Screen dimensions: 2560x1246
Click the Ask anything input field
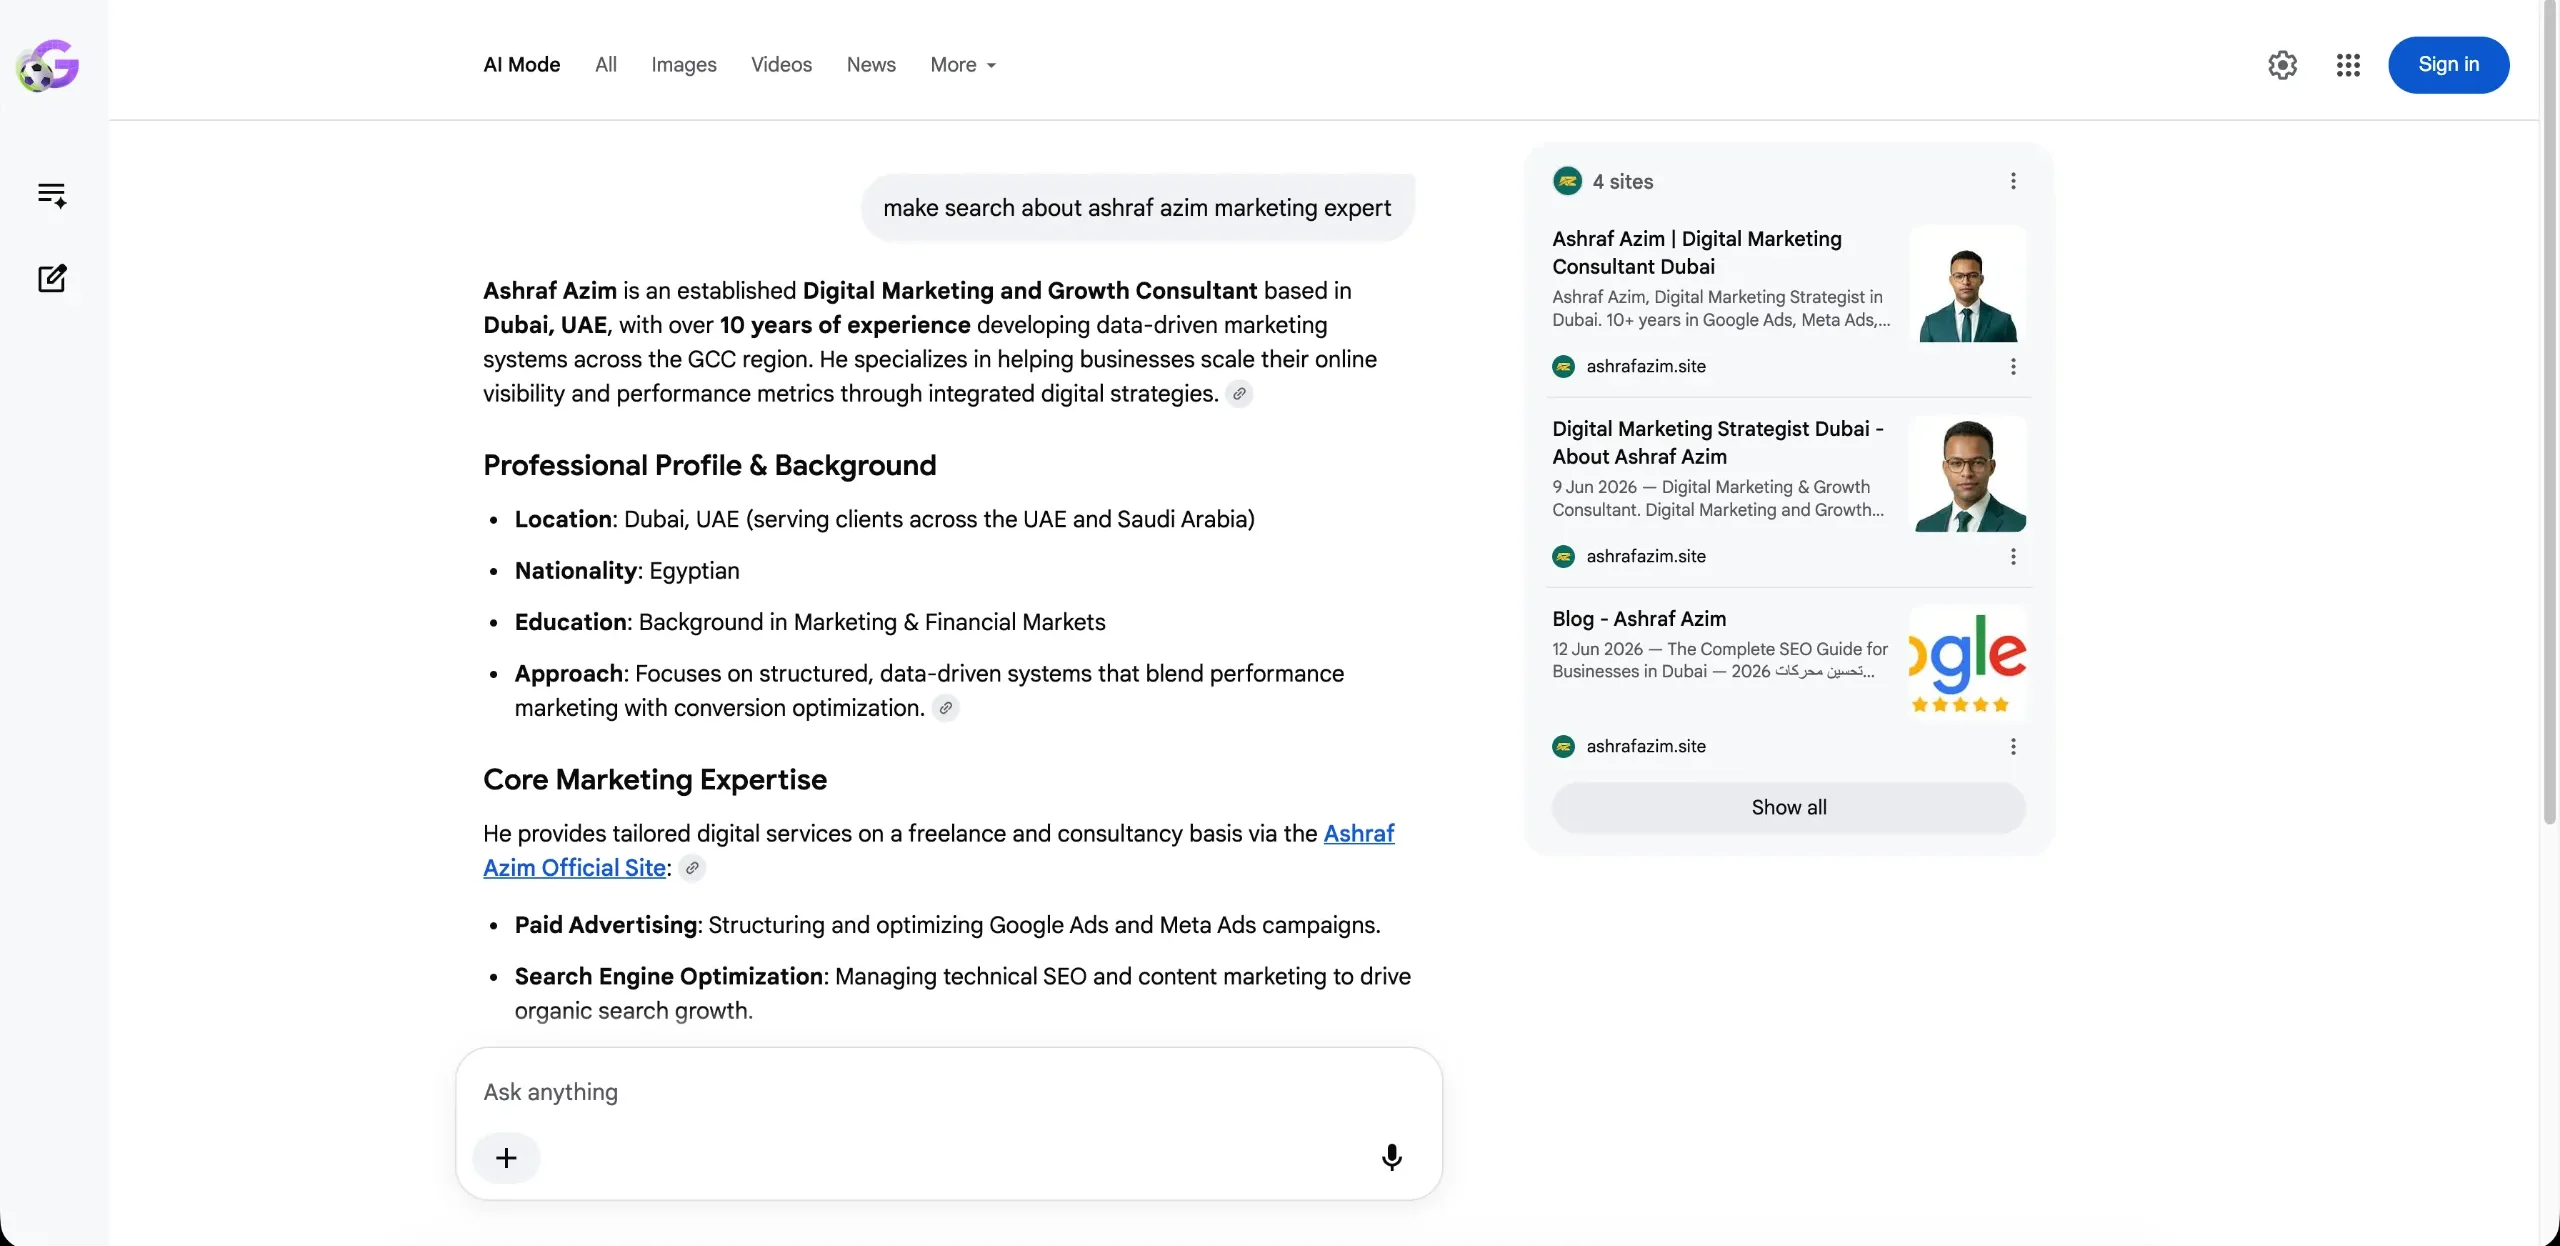(948, 1092)
